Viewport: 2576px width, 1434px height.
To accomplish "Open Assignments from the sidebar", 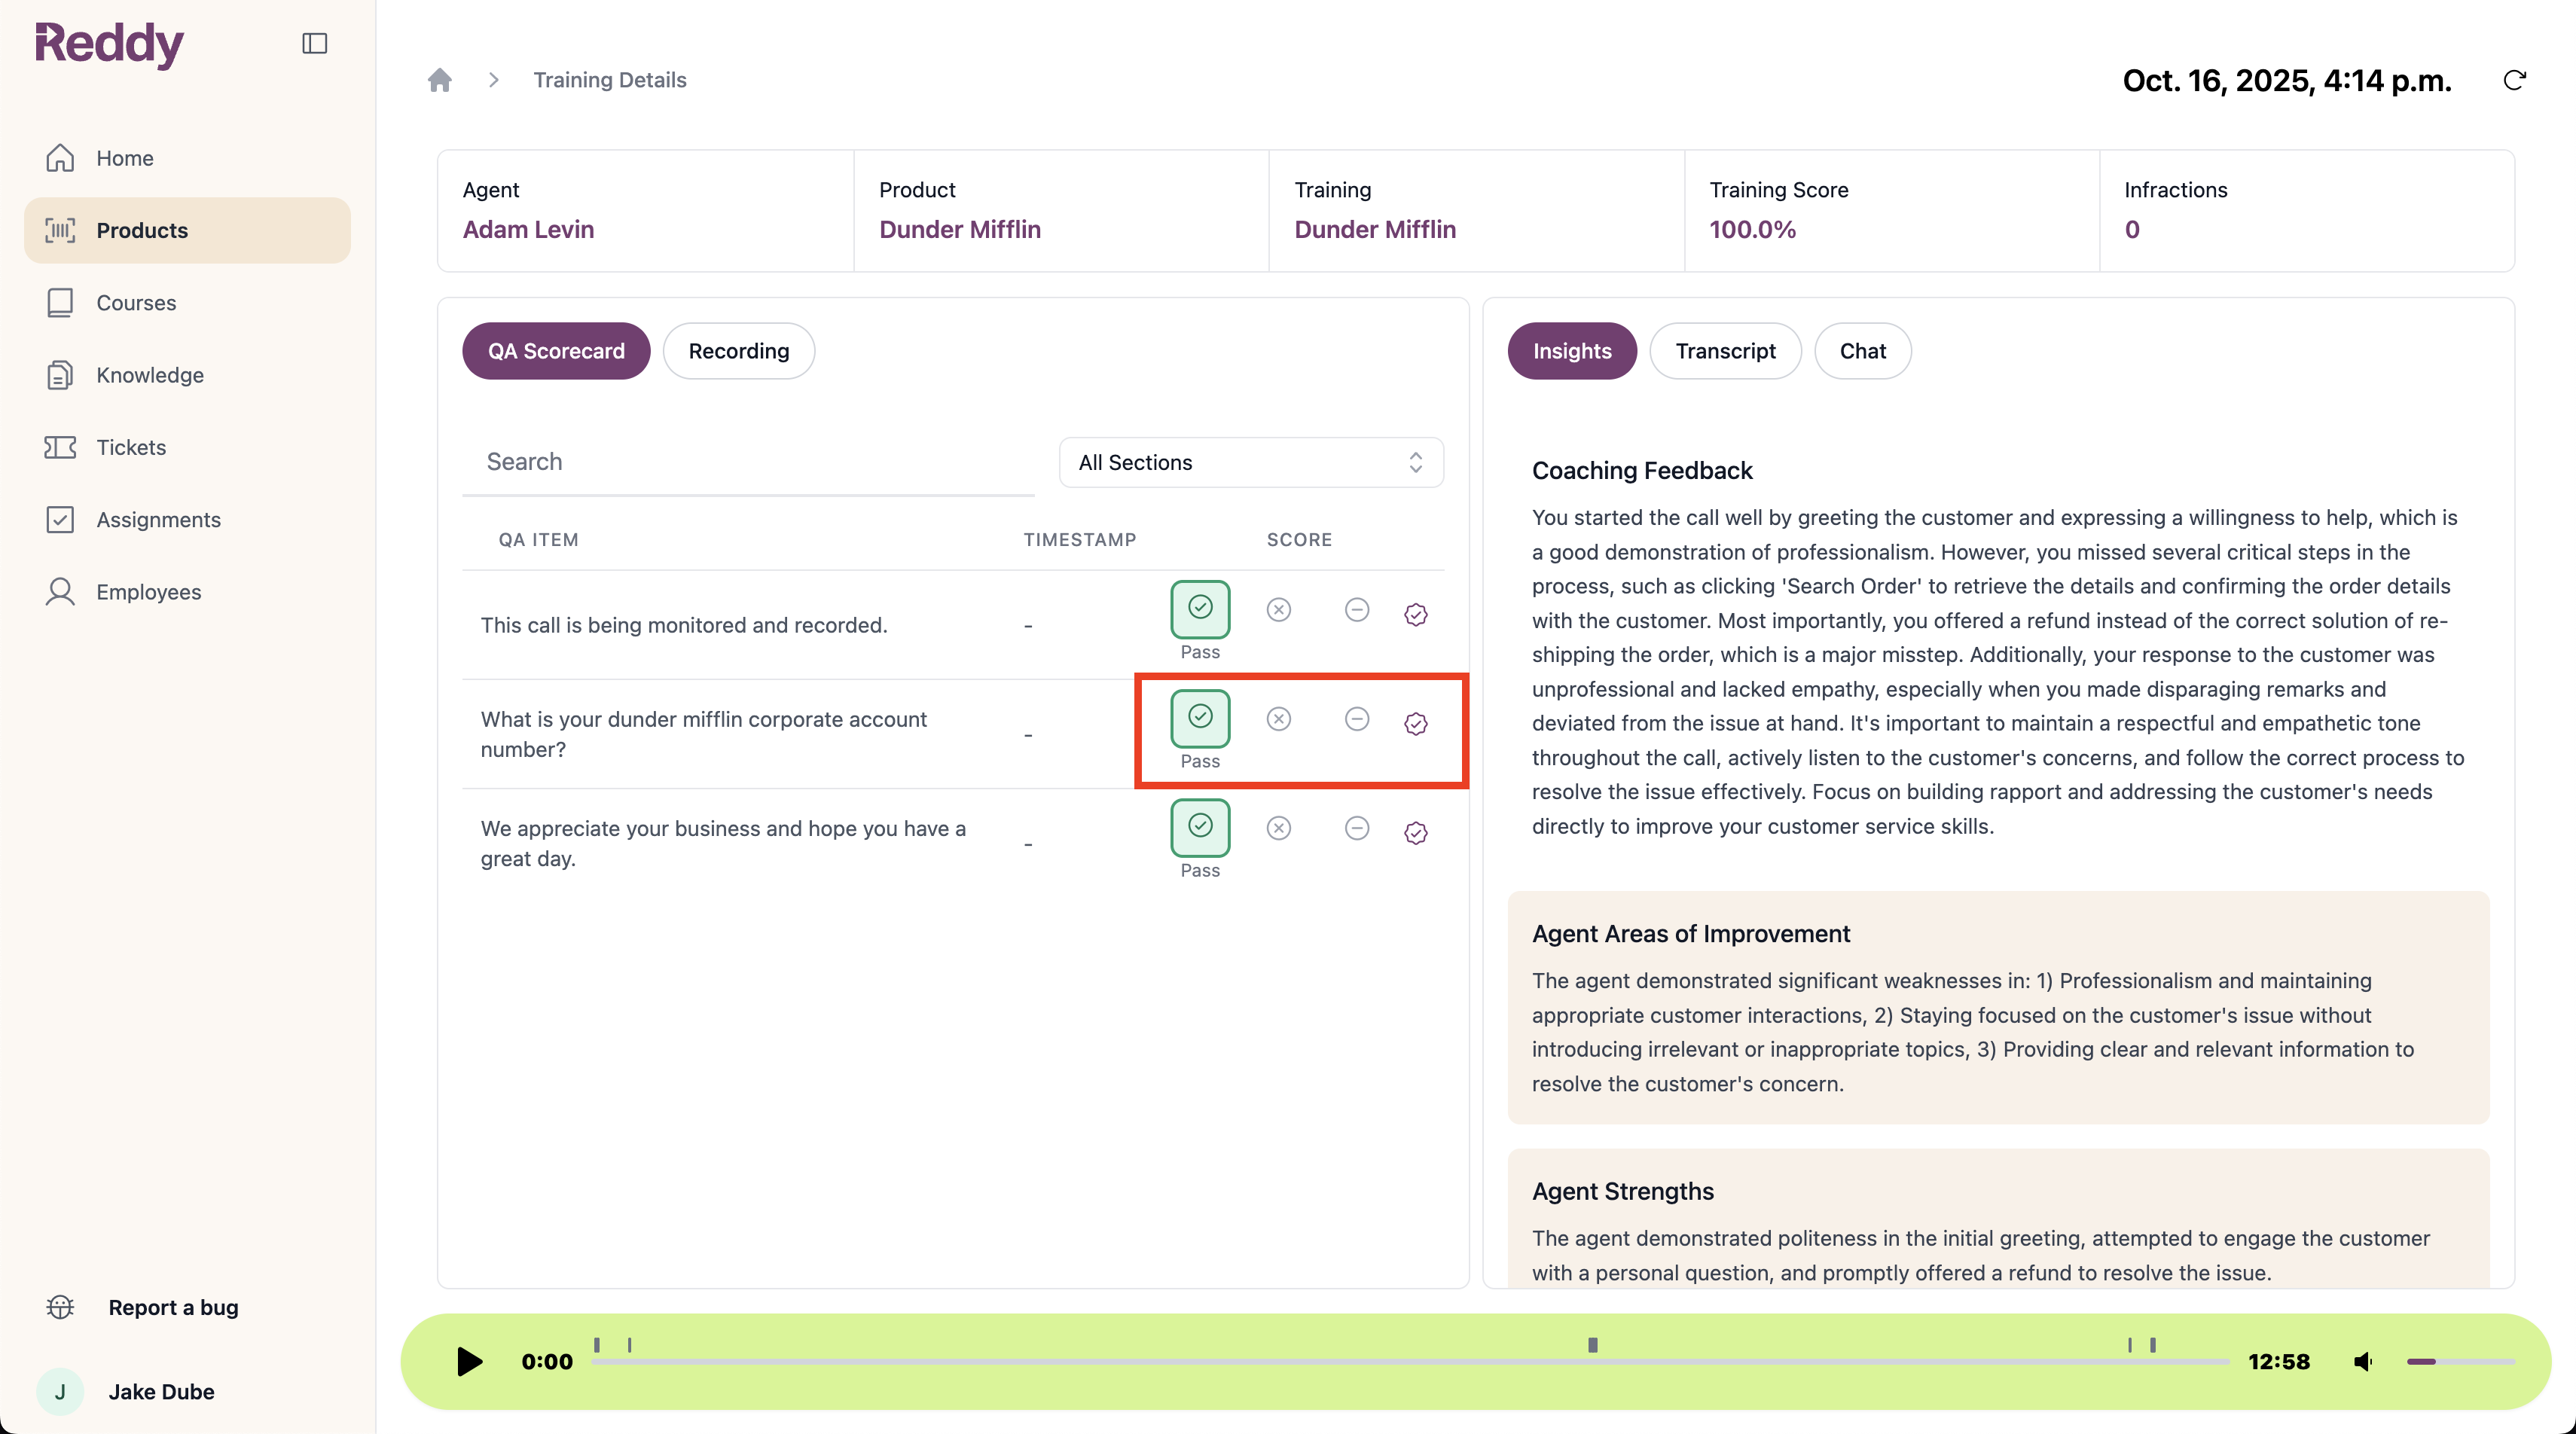I will tap(158, 519).
